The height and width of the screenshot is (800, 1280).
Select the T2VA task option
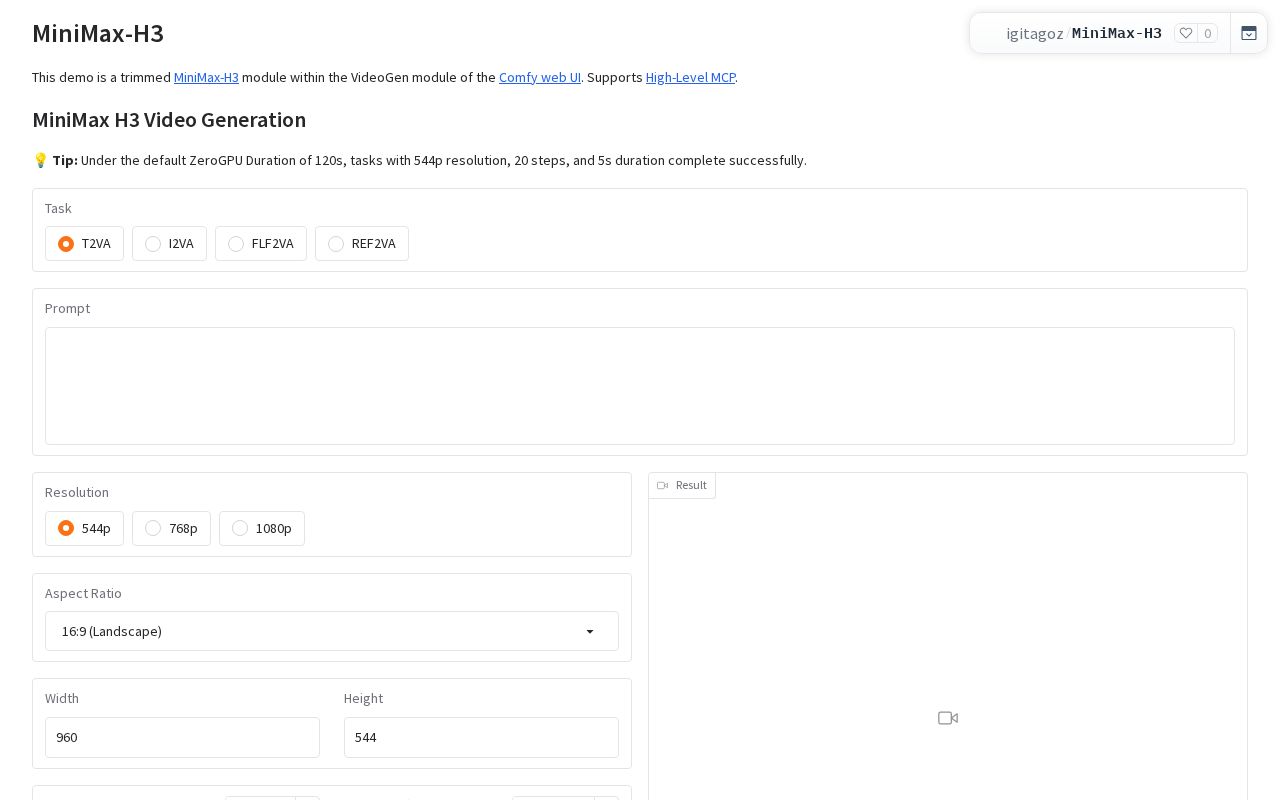(85, 244)
